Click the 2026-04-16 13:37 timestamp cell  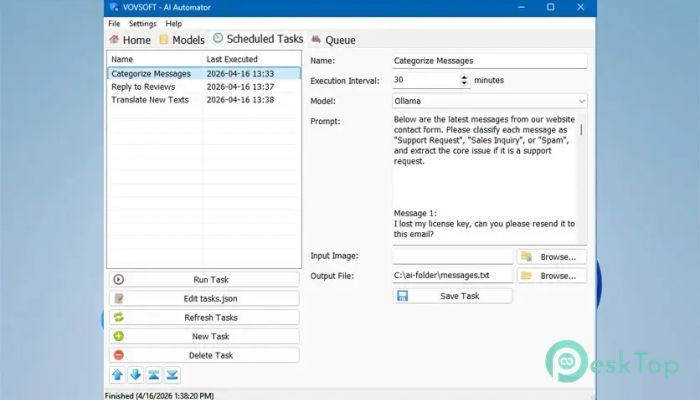pyautogui.click(x=240, y=87)
